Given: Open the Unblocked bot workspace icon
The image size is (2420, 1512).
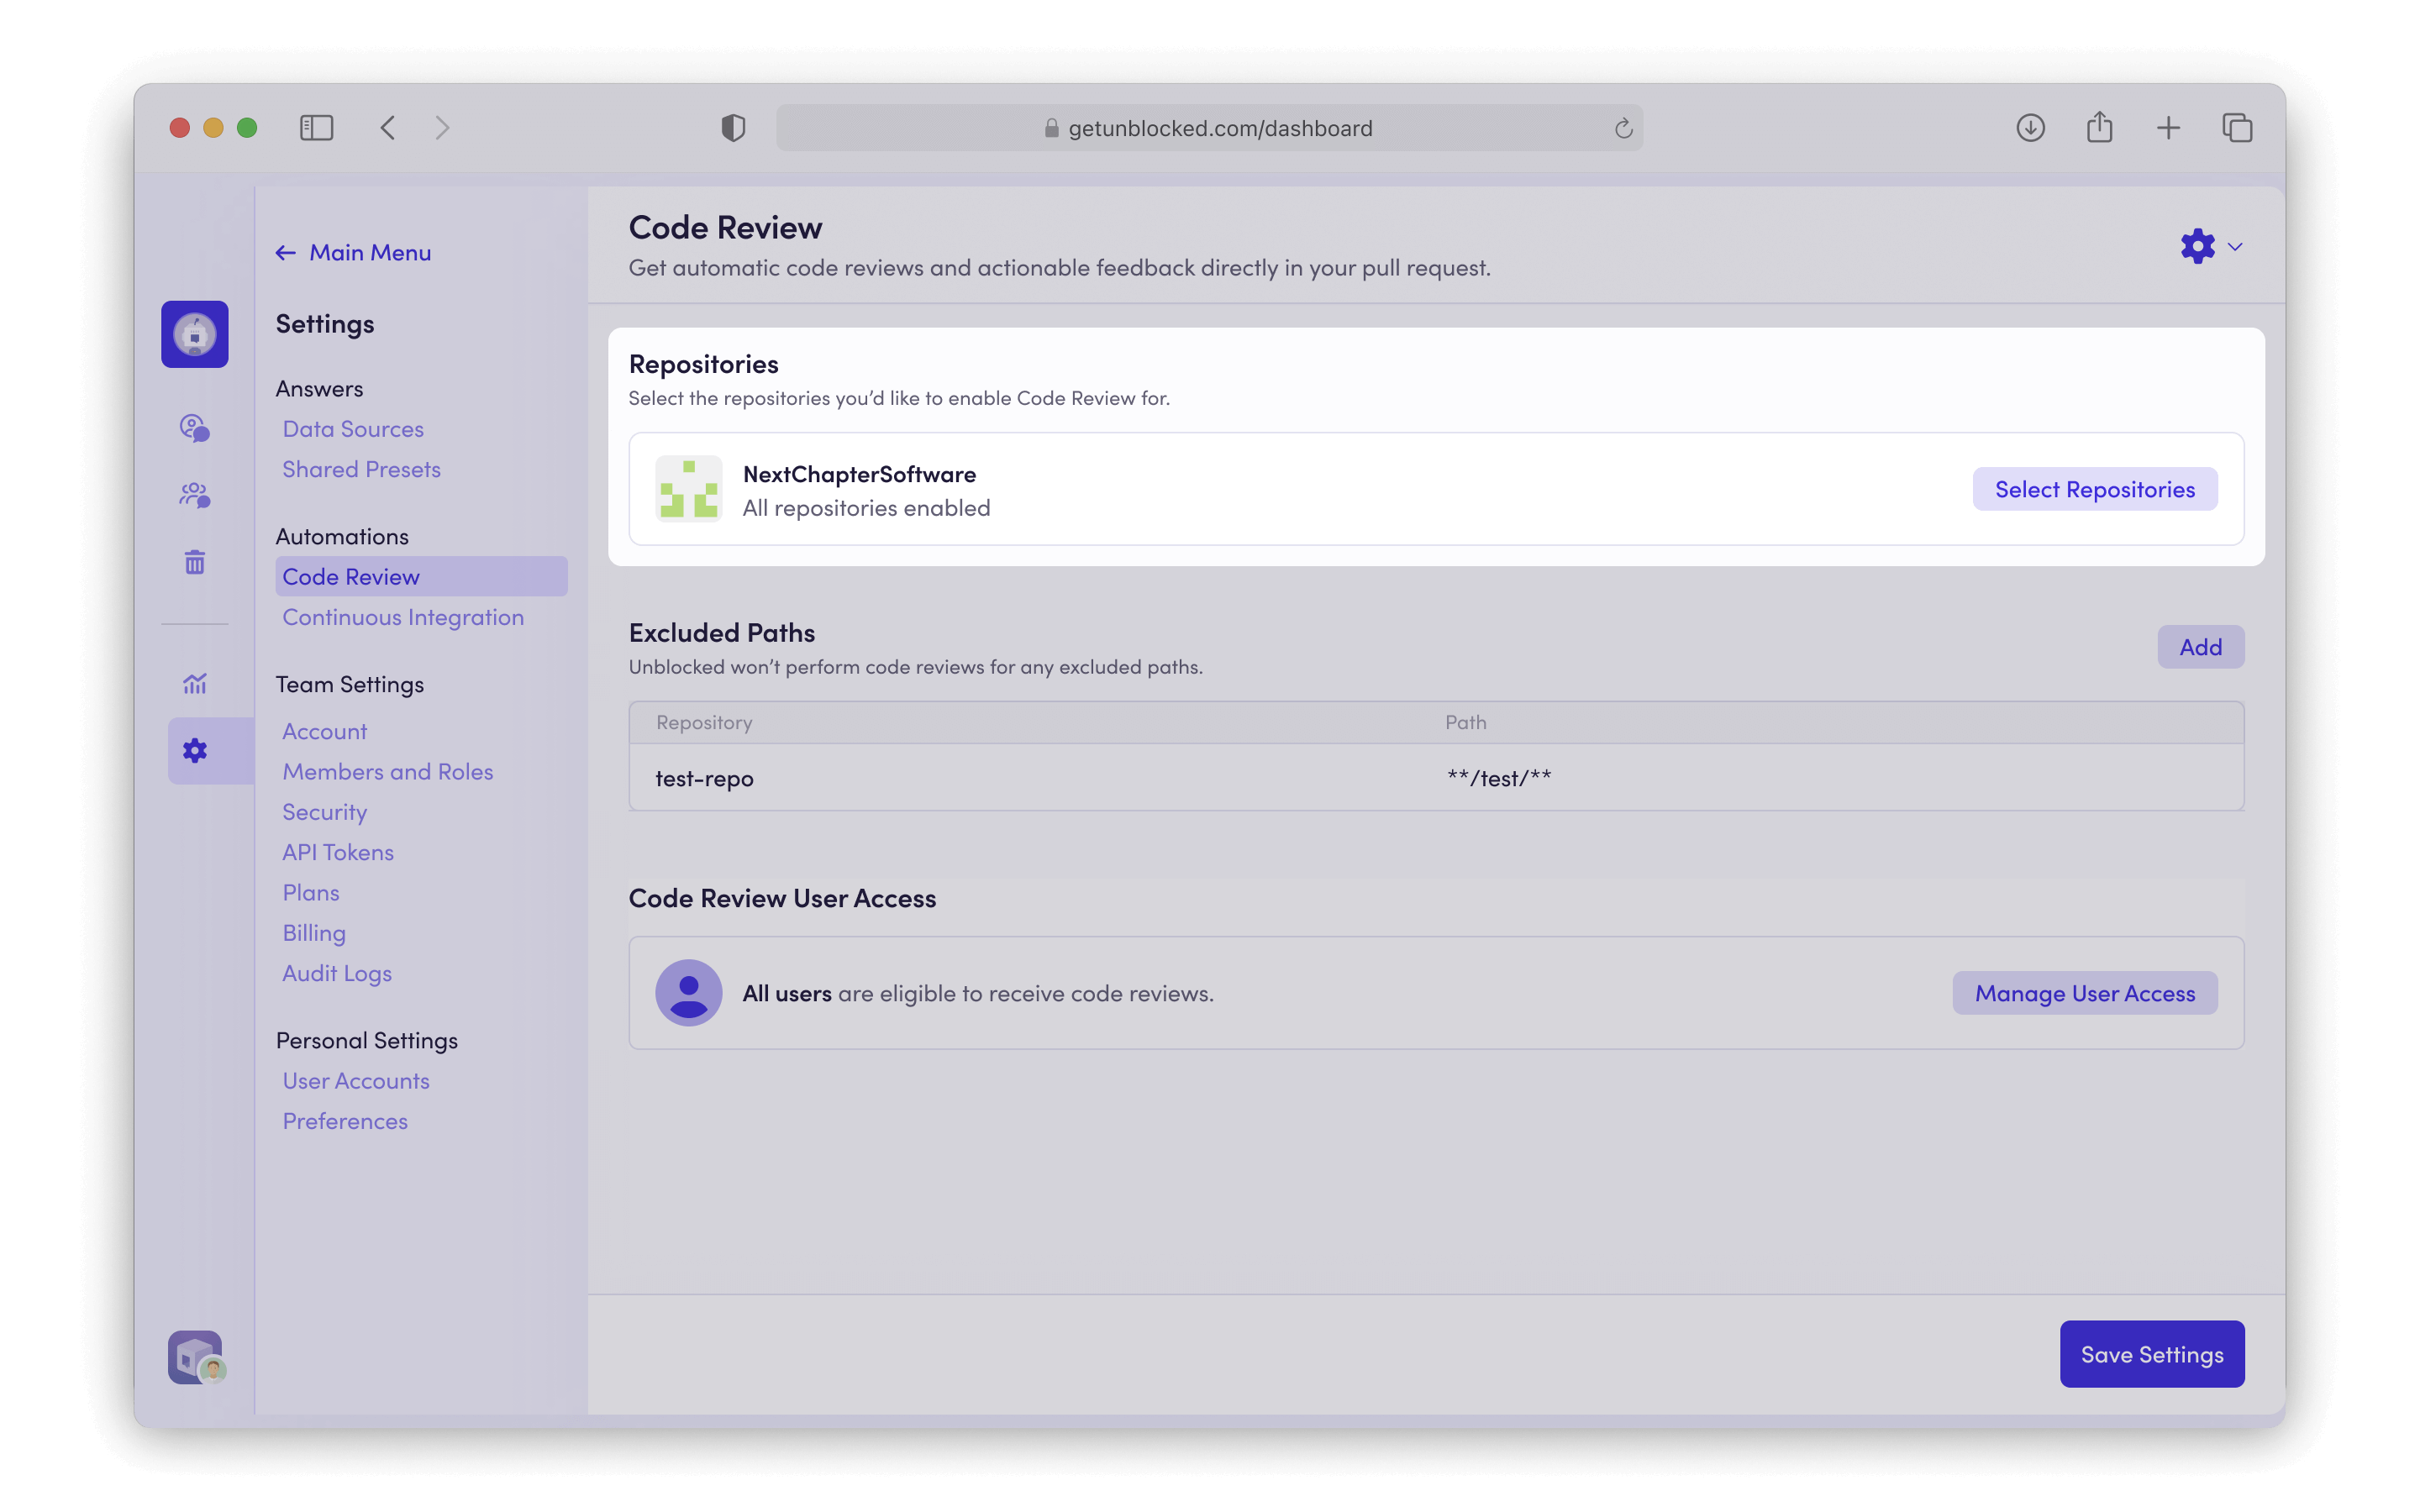Looking at the screenshot, I should coord(194,334).
